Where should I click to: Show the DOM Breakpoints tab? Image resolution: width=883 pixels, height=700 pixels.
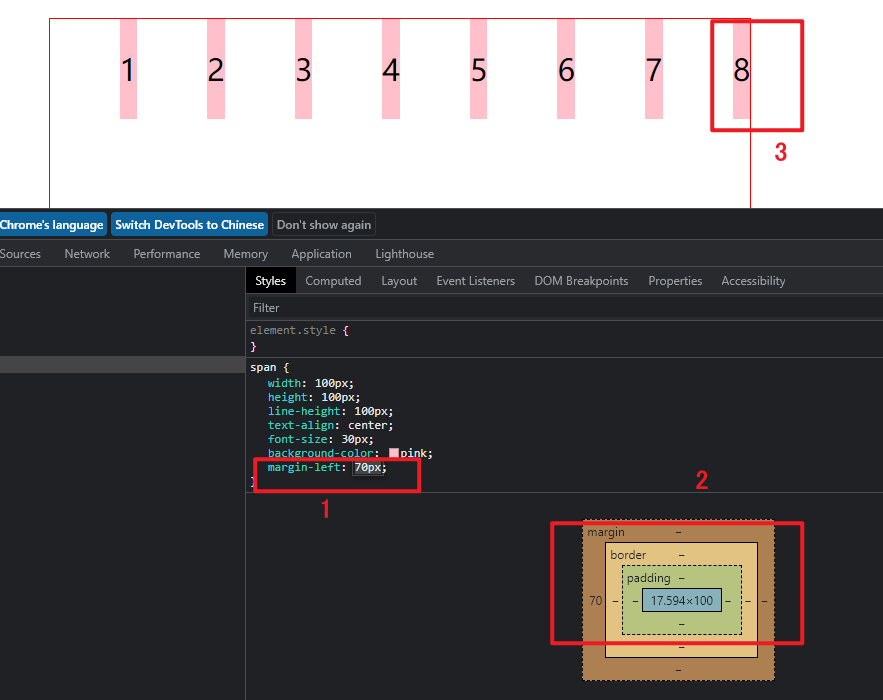(x=581, y=280)
